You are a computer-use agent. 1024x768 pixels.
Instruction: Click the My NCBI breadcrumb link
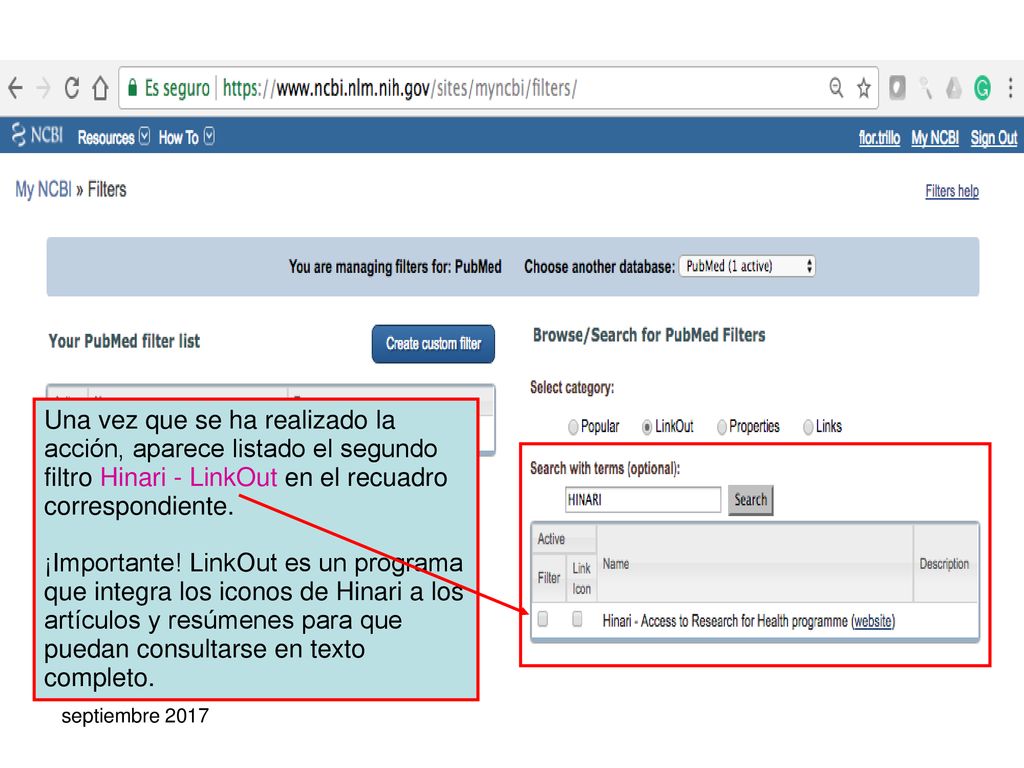[x=43, y=189]
